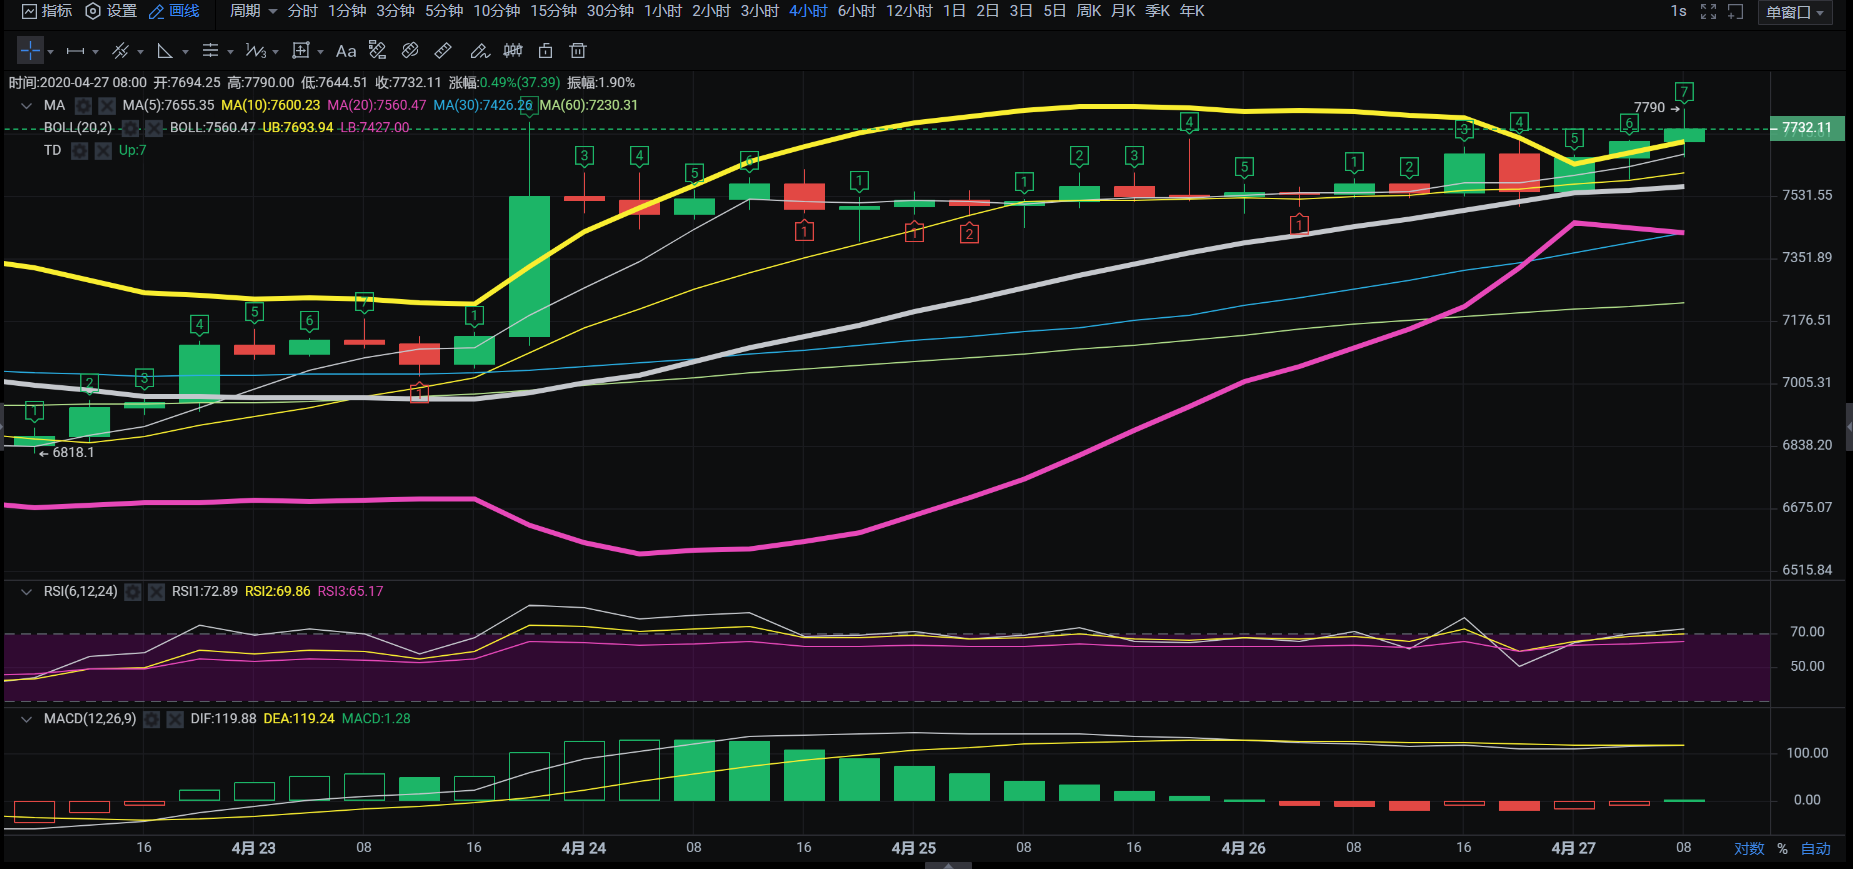Click the eraser tool icon

point(410,51)
